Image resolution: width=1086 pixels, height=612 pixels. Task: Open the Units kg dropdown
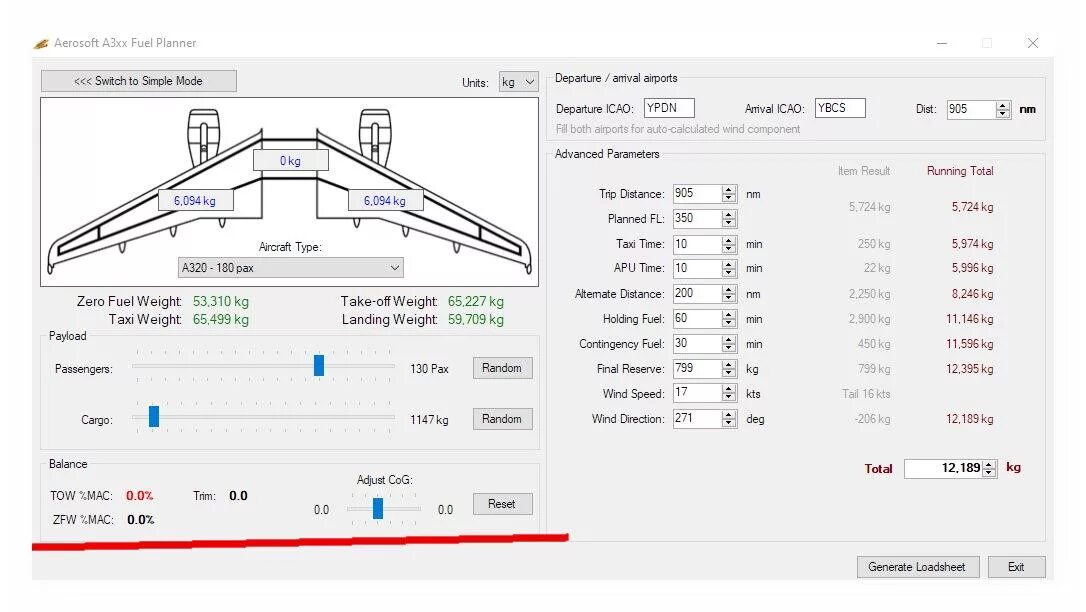(x=518, y=82)
